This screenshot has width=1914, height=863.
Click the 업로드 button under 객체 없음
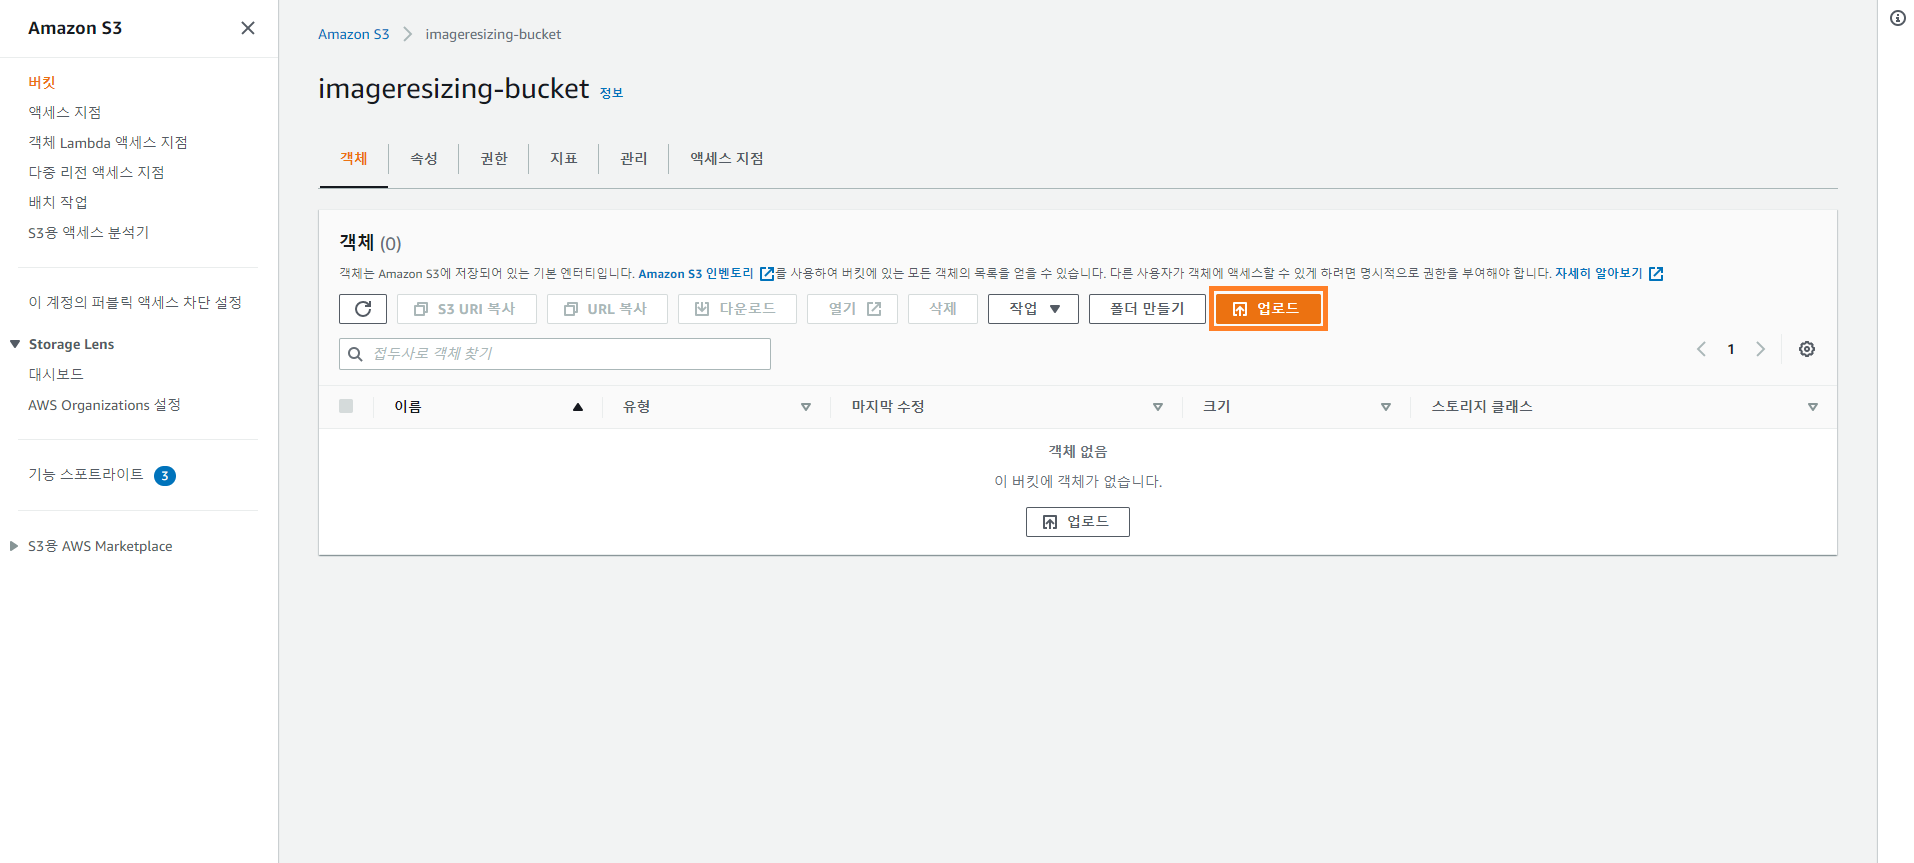(1078, 522)
